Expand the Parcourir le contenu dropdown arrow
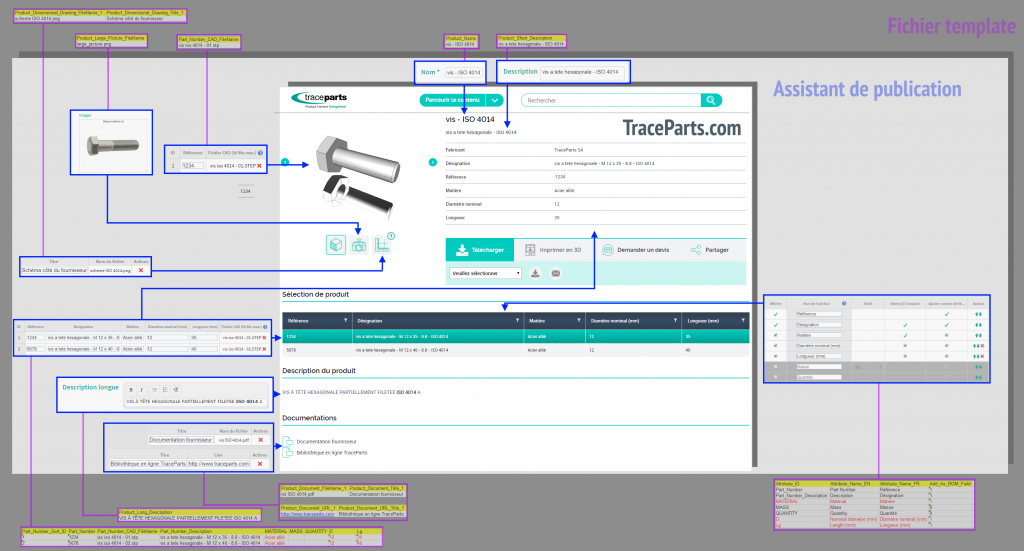The height and width of the screenshot is (551, 1024). (x=496, y=100)
